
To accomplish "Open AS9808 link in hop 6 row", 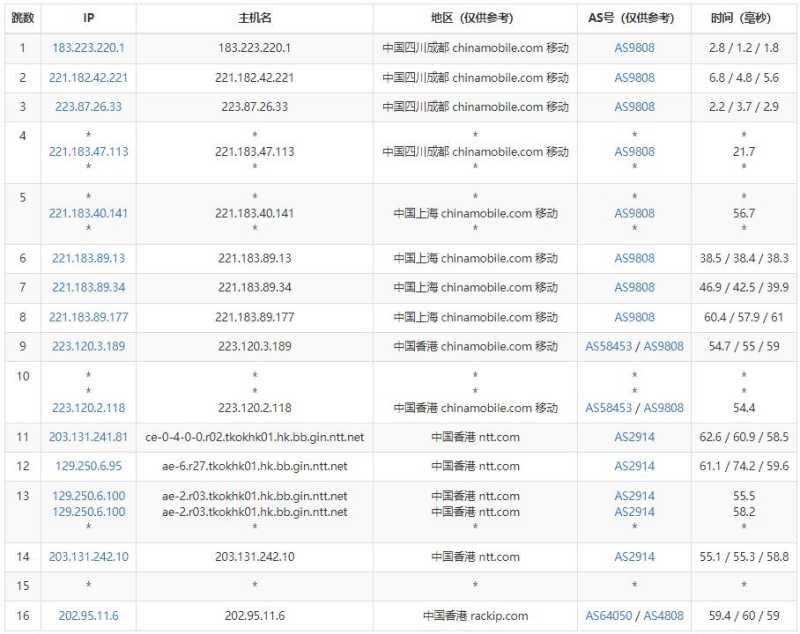I will [634, 258].
